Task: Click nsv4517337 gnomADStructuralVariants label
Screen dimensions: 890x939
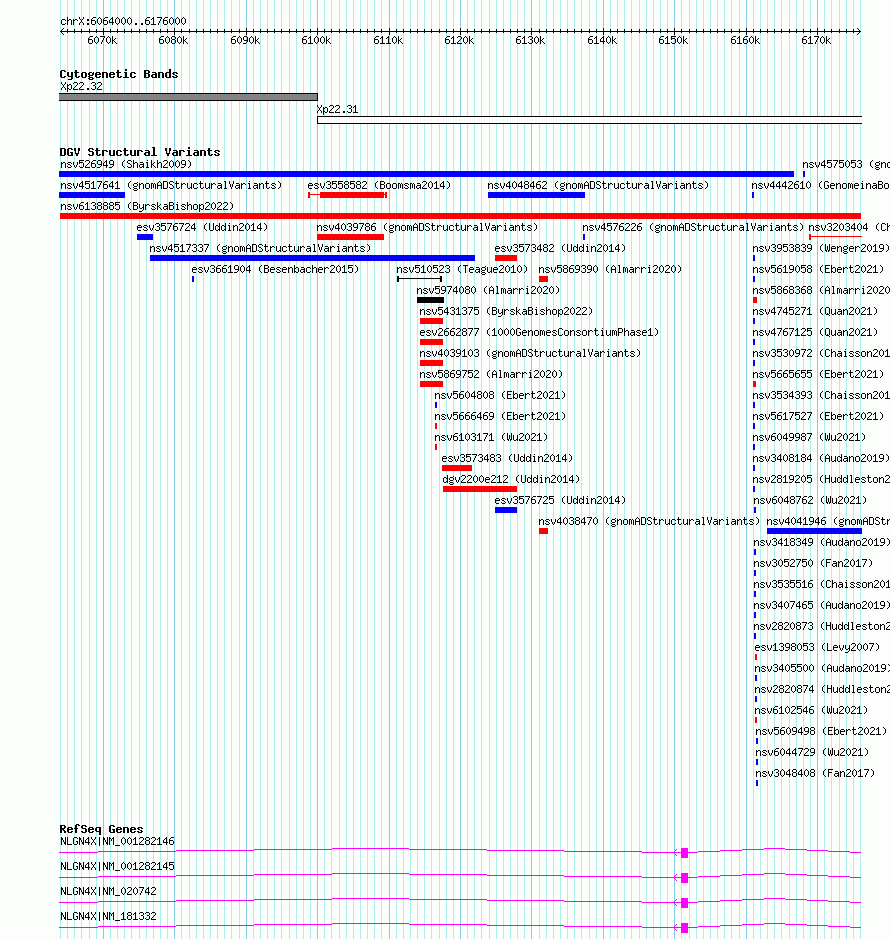Action: [x=260, y=248]
